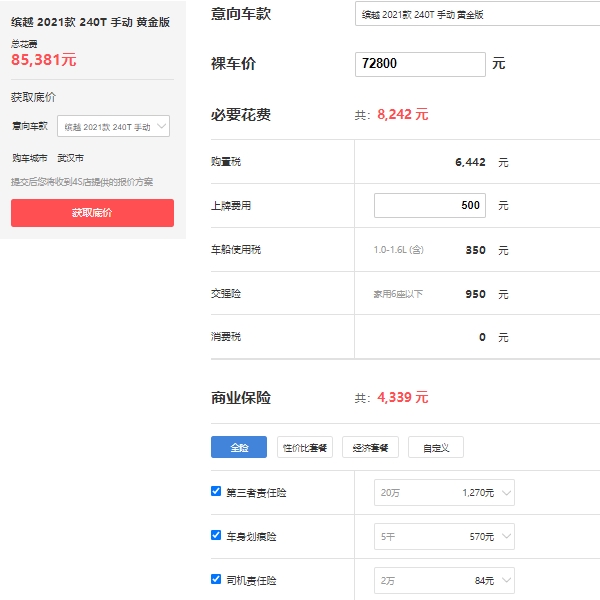
Task: Open the left panel 意向车款 dropdown
Action: coord(113,127)
